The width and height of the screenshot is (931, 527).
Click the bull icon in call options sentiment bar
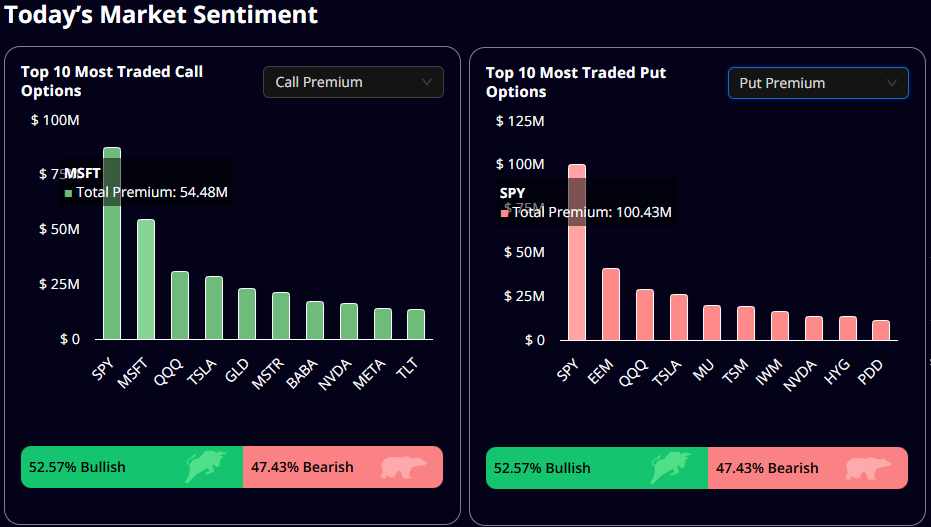pos(206,466)
